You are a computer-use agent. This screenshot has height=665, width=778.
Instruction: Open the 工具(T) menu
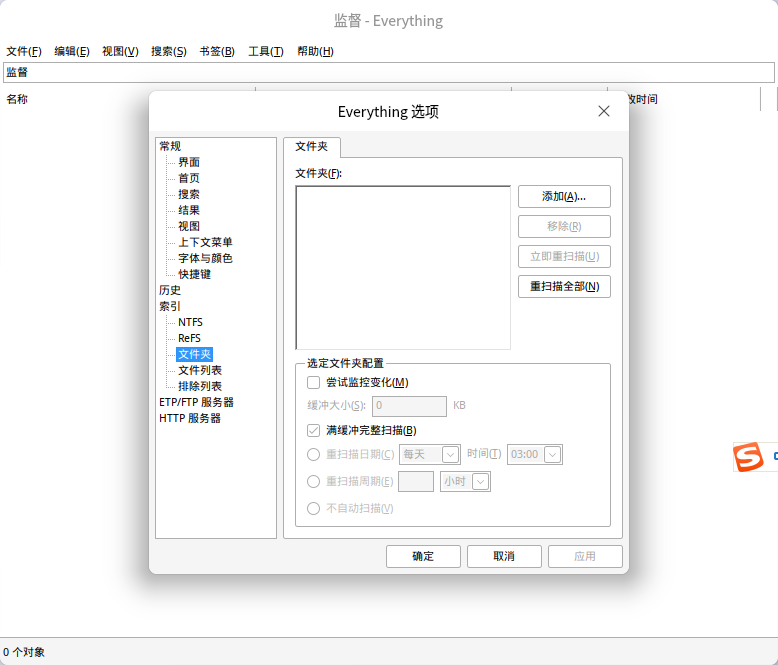(x=265, y=51)
